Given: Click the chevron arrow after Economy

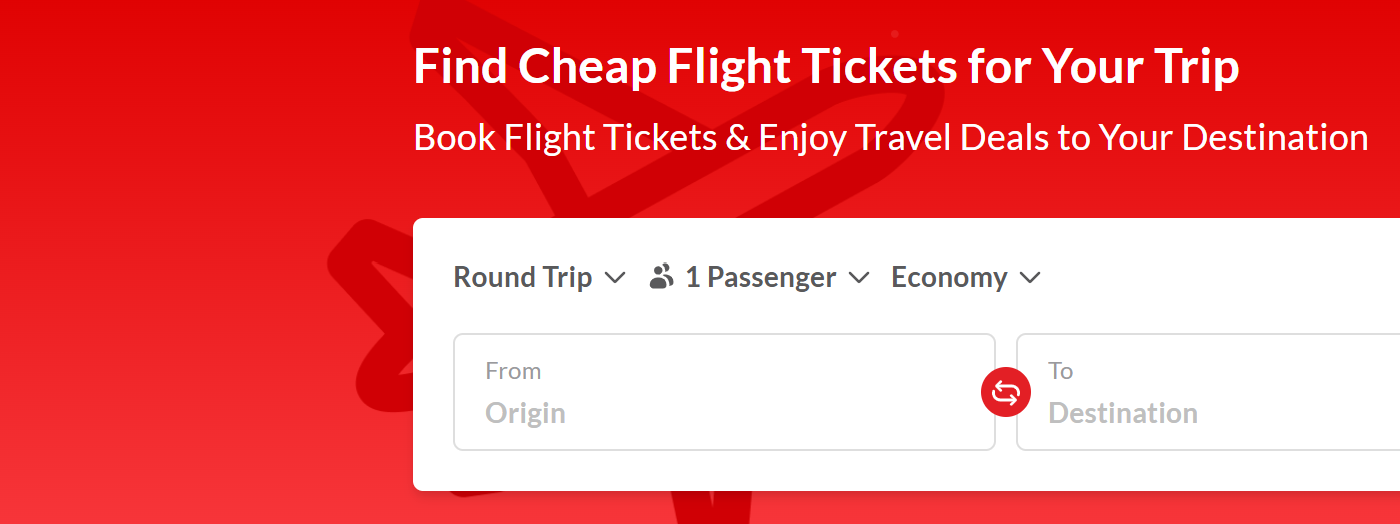Looking at the screenshot, I should coord(1030,278).
